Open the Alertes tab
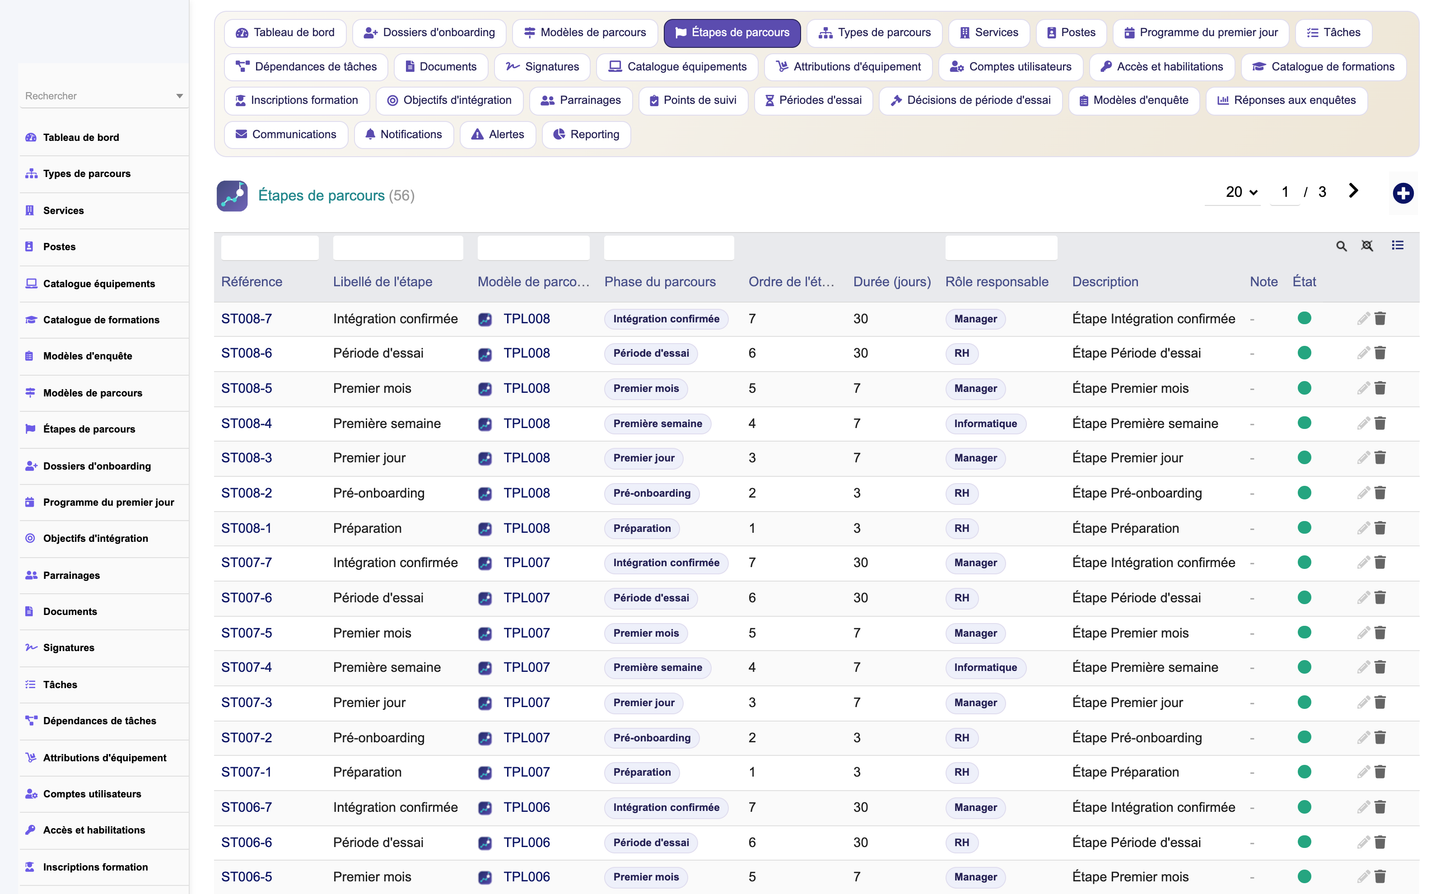 tap(497, 134)
